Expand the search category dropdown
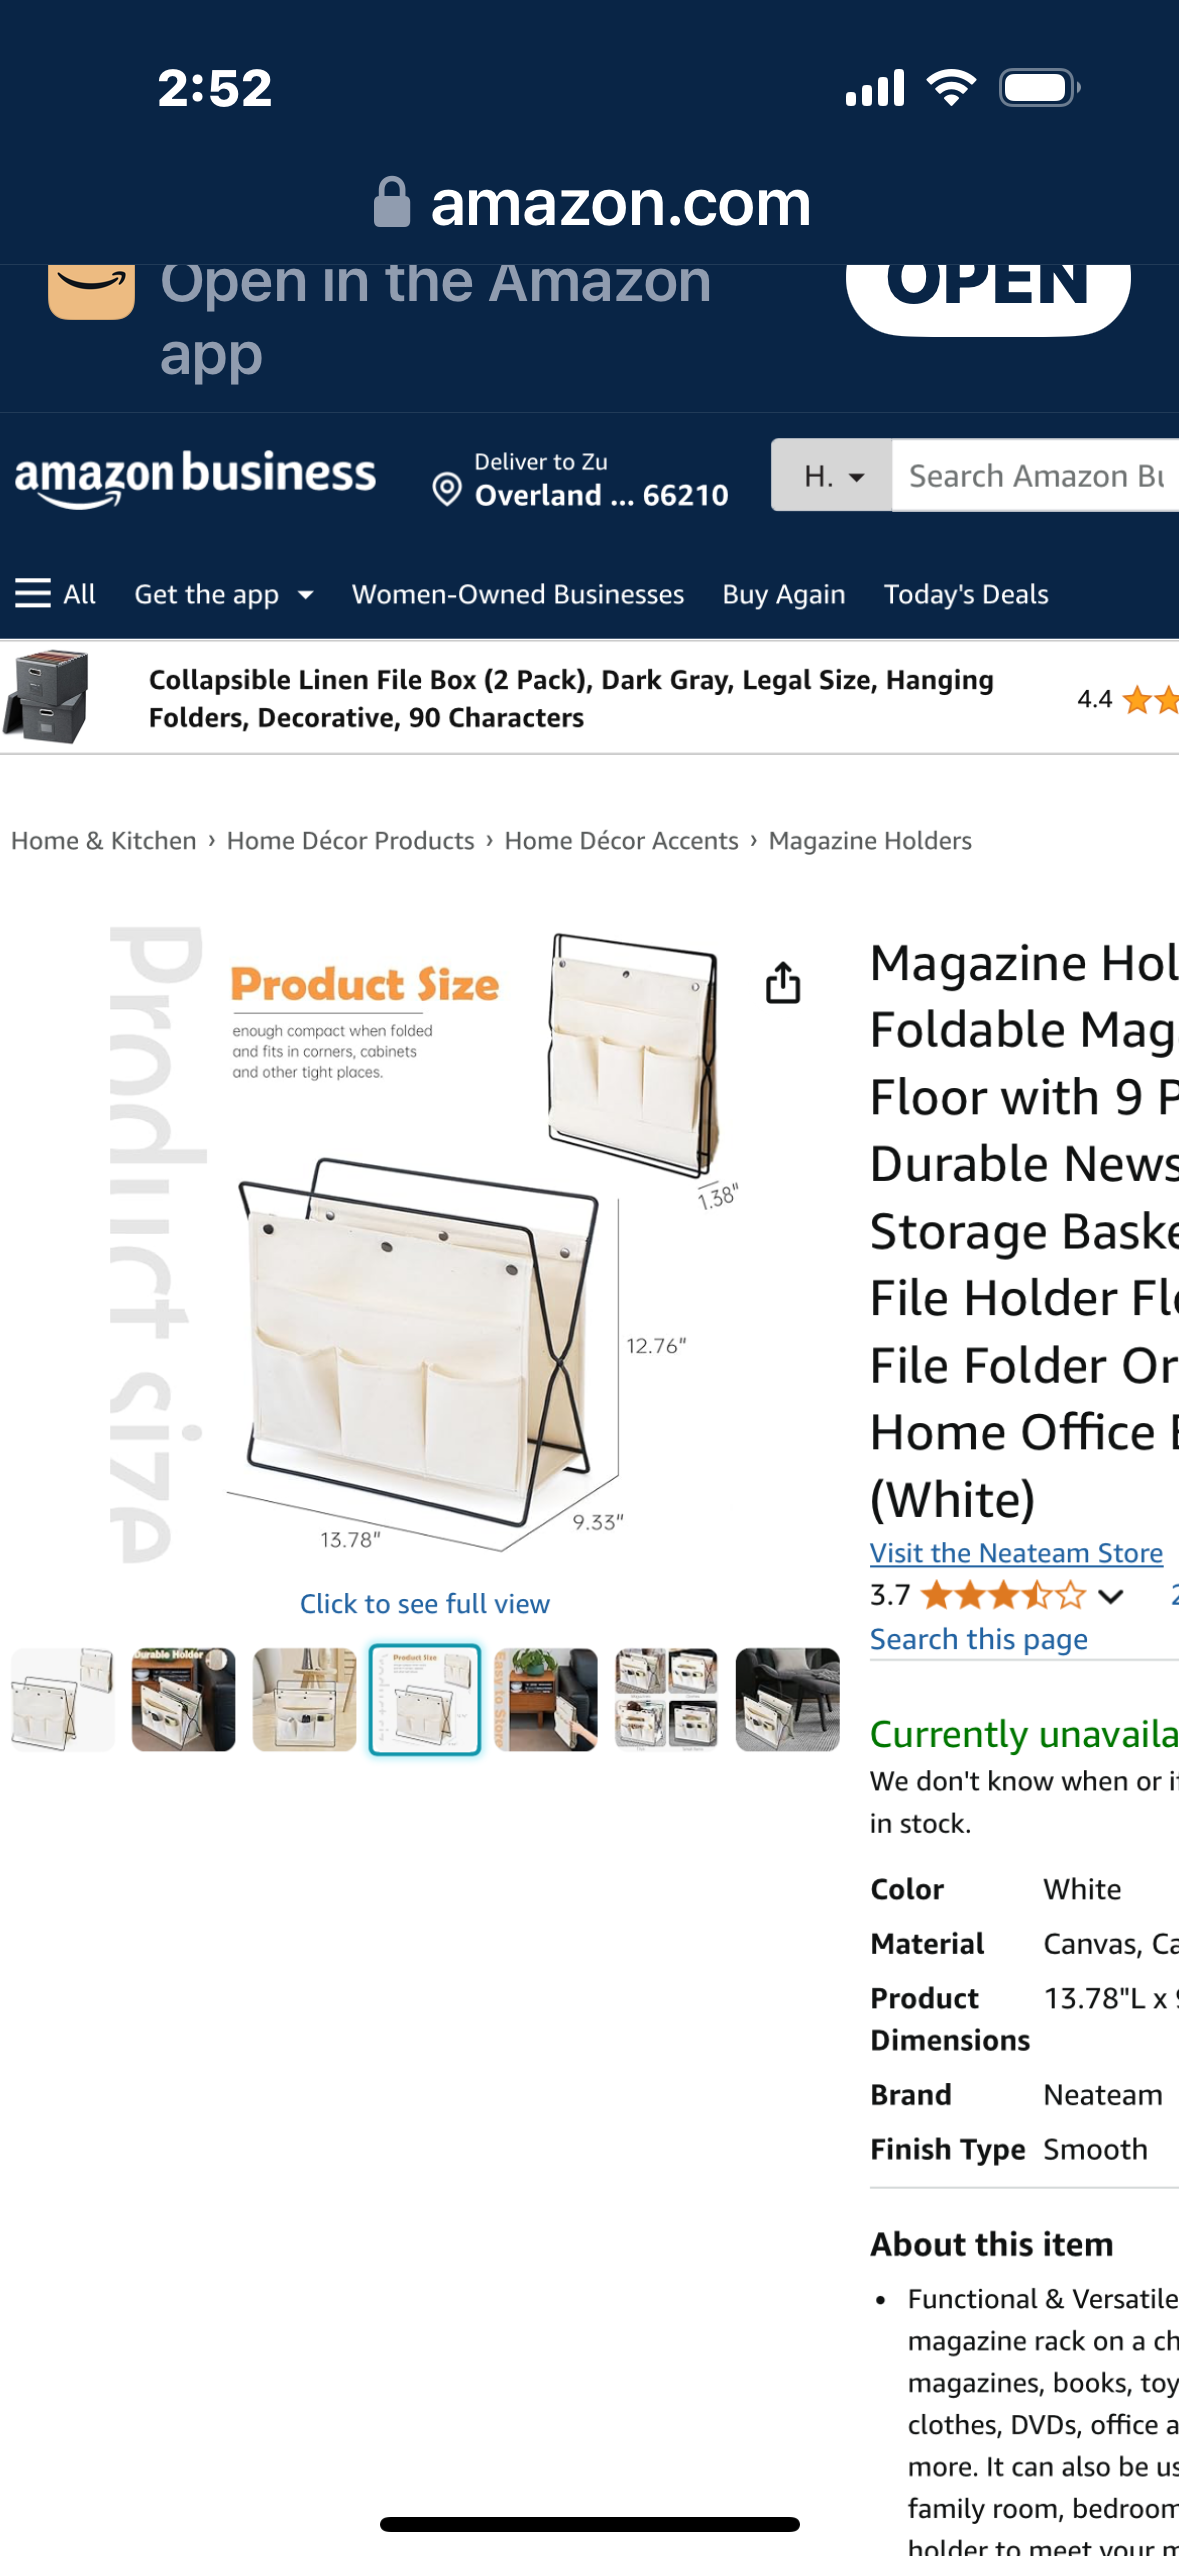 832,476
